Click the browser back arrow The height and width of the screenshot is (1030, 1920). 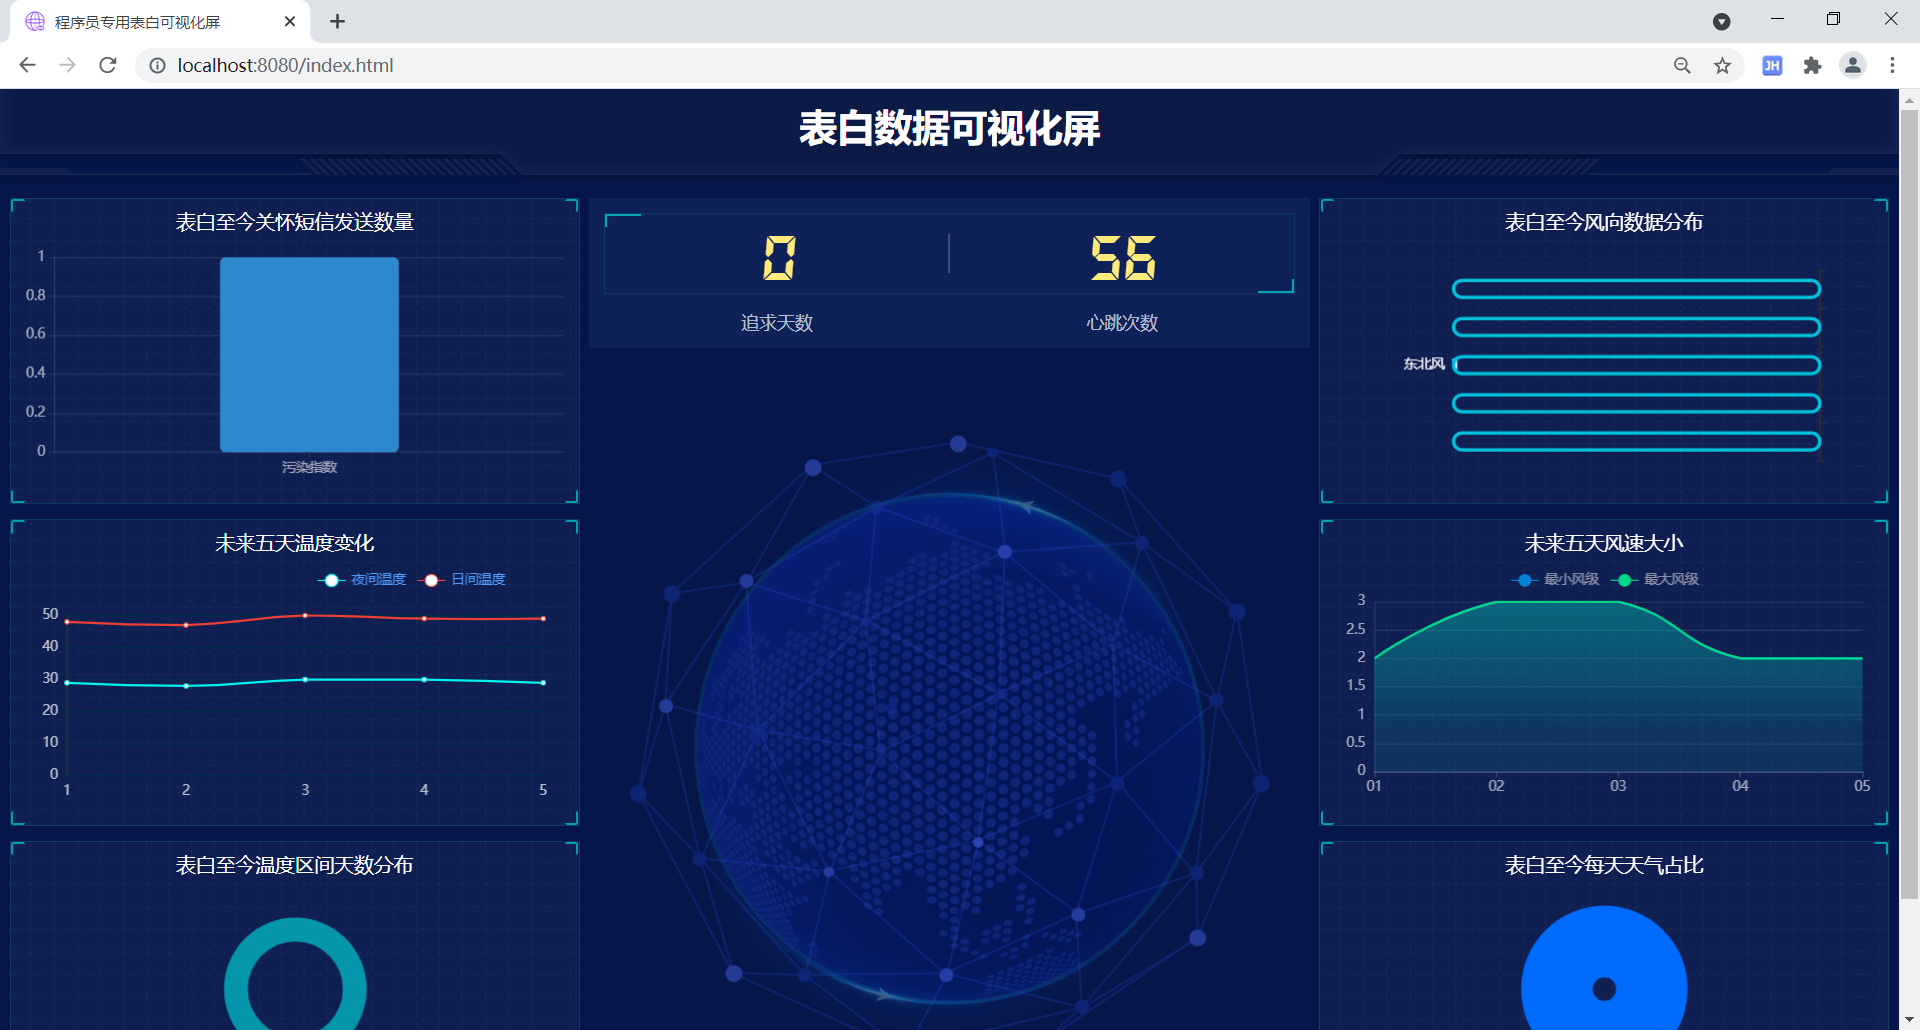click(27, 65)
